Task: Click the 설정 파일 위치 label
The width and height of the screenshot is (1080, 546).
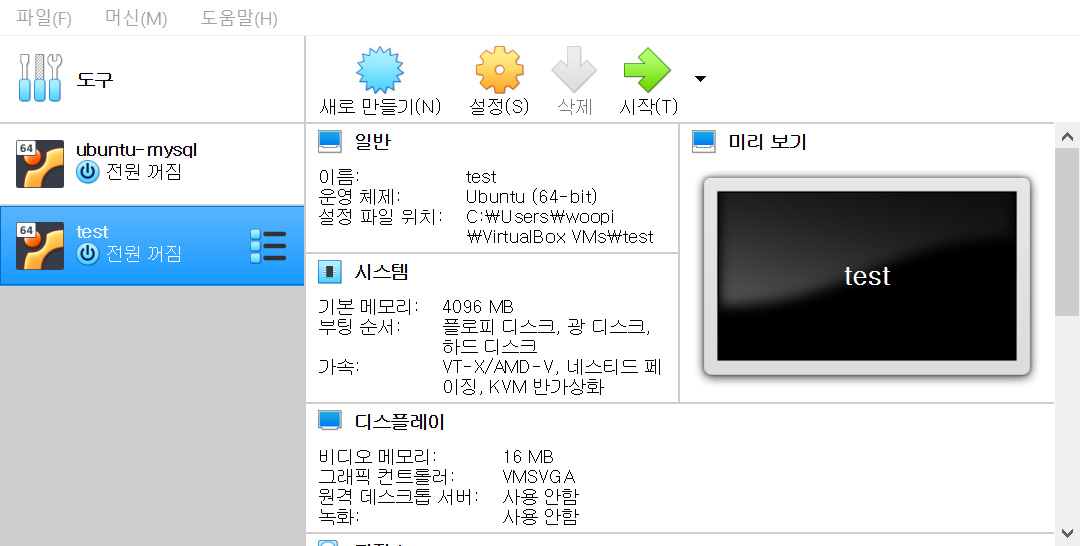Action: [380, 216]
